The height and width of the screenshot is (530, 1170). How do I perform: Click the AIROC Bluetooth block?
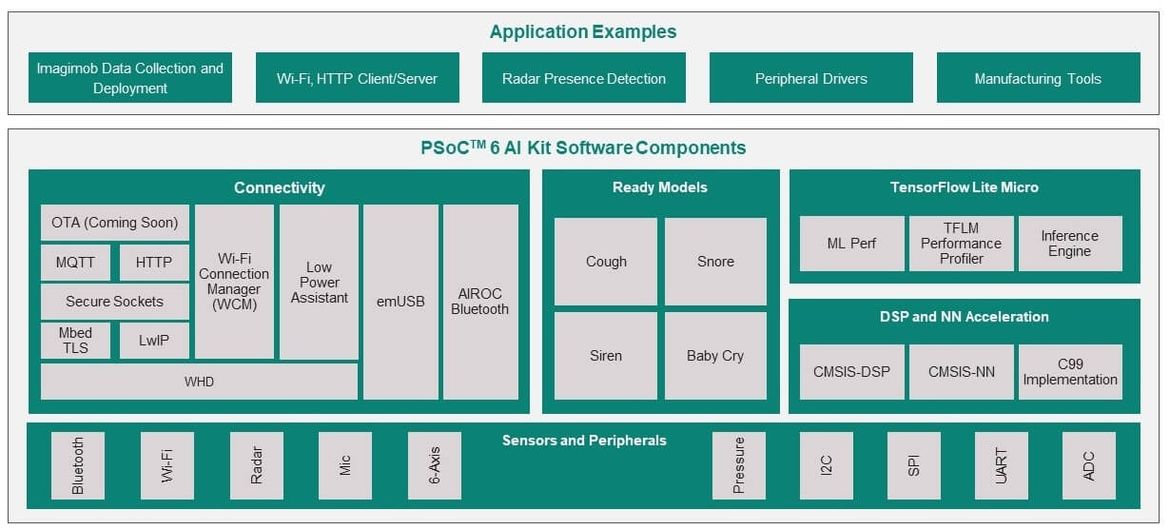pyautogui.click(x=481, y=302)
